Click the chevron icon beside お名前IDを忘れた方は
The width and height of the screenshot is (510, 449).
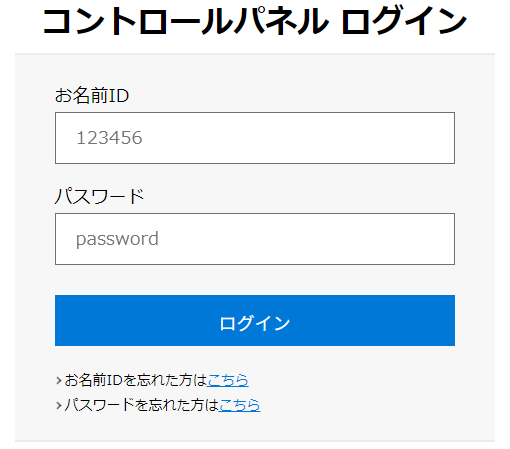(59, 380)
